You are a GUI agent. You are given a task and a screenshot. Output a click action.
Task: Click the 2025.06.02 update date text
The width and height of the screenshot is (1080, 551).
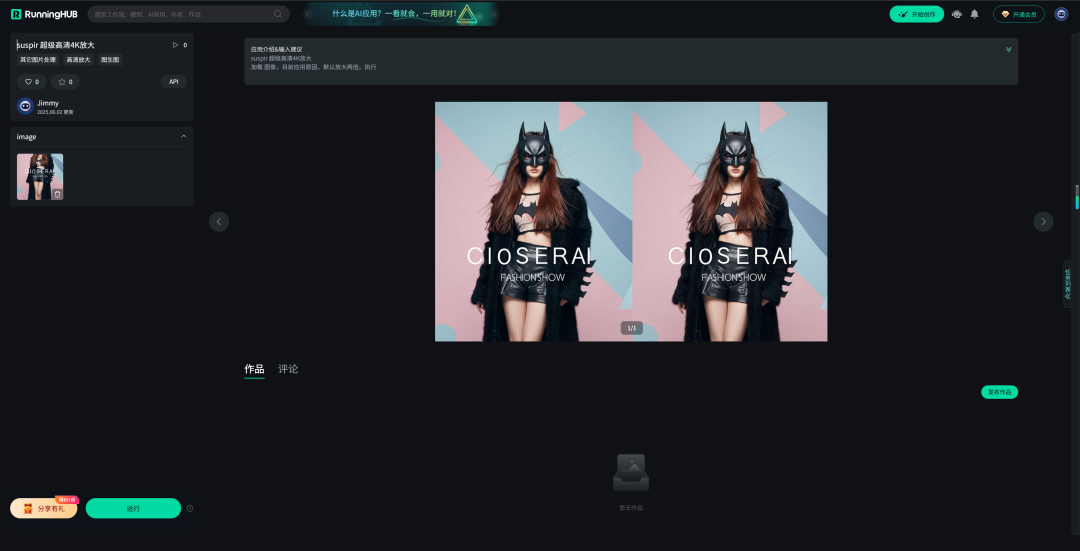tap(55, 112)
